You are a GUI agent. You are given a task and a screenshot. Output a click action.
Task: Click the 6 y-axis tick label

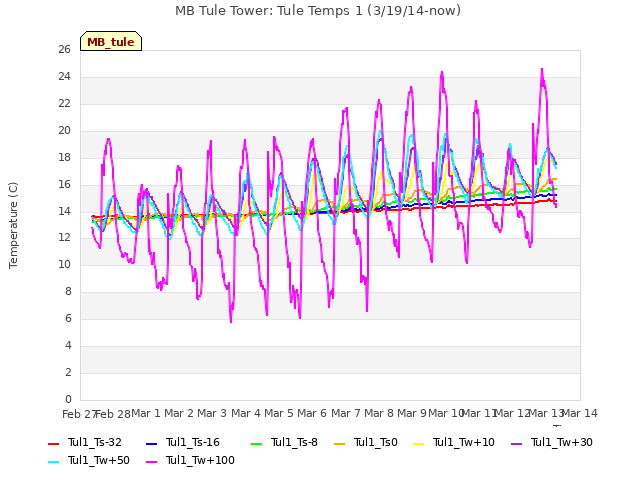pyautogui.click(x=68, y=318)
